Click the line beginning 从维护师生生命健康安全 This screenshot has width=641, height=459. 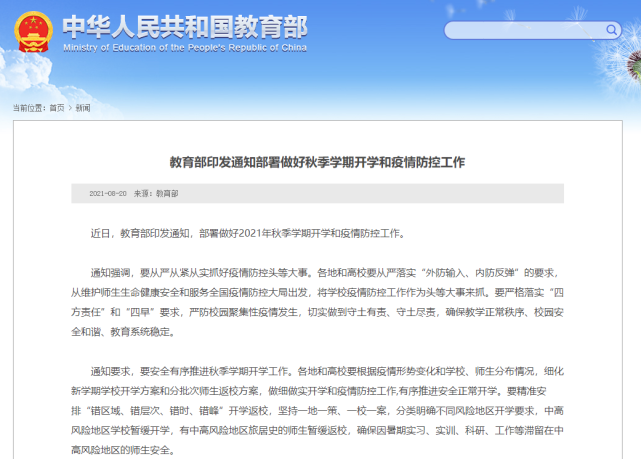[x=317, y=293]
